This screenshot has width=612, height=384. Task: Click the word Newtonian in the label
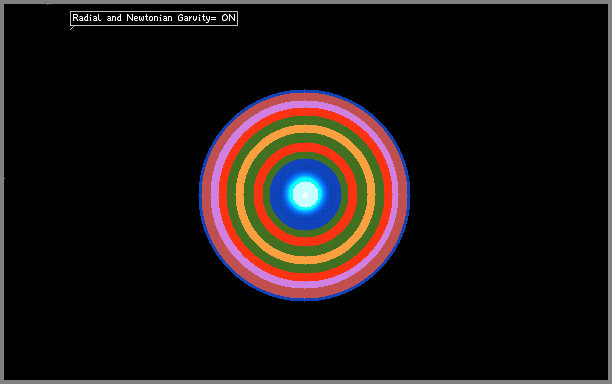coord(149,18)
